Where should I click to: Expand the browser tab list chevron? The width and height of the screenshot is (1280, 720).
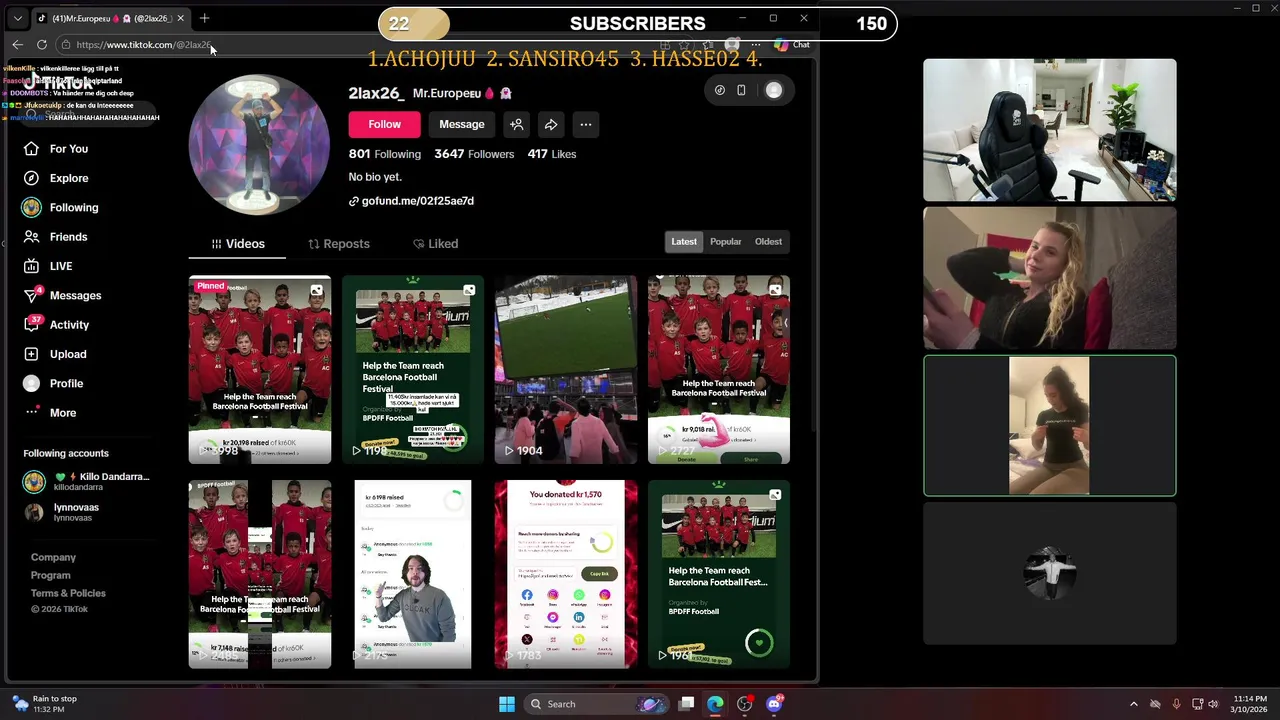(x=17, y=18)
